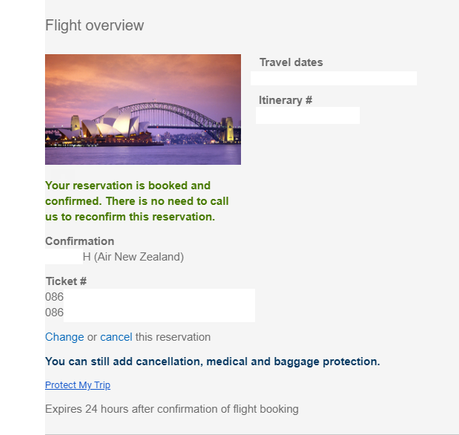The image size is (459, 435).
Task: Click the "this reservation" text
Action: [x=173, y=337]
